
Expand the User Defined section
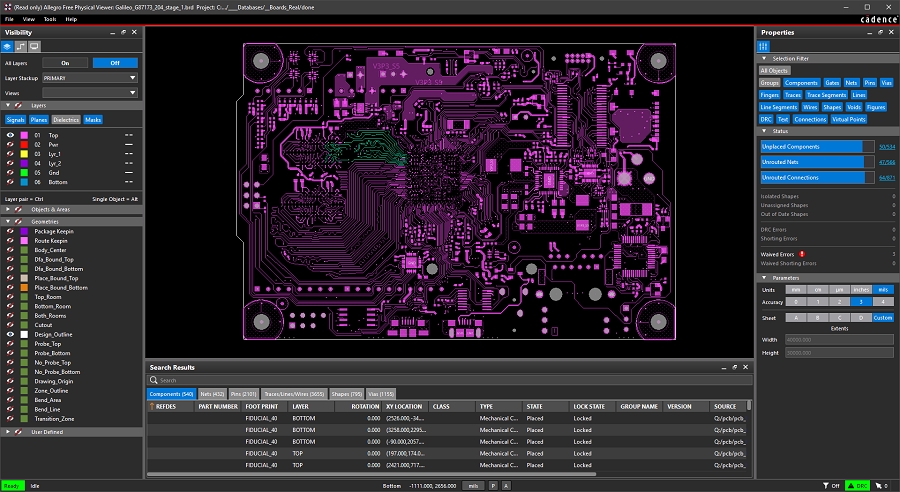(8, 432)
